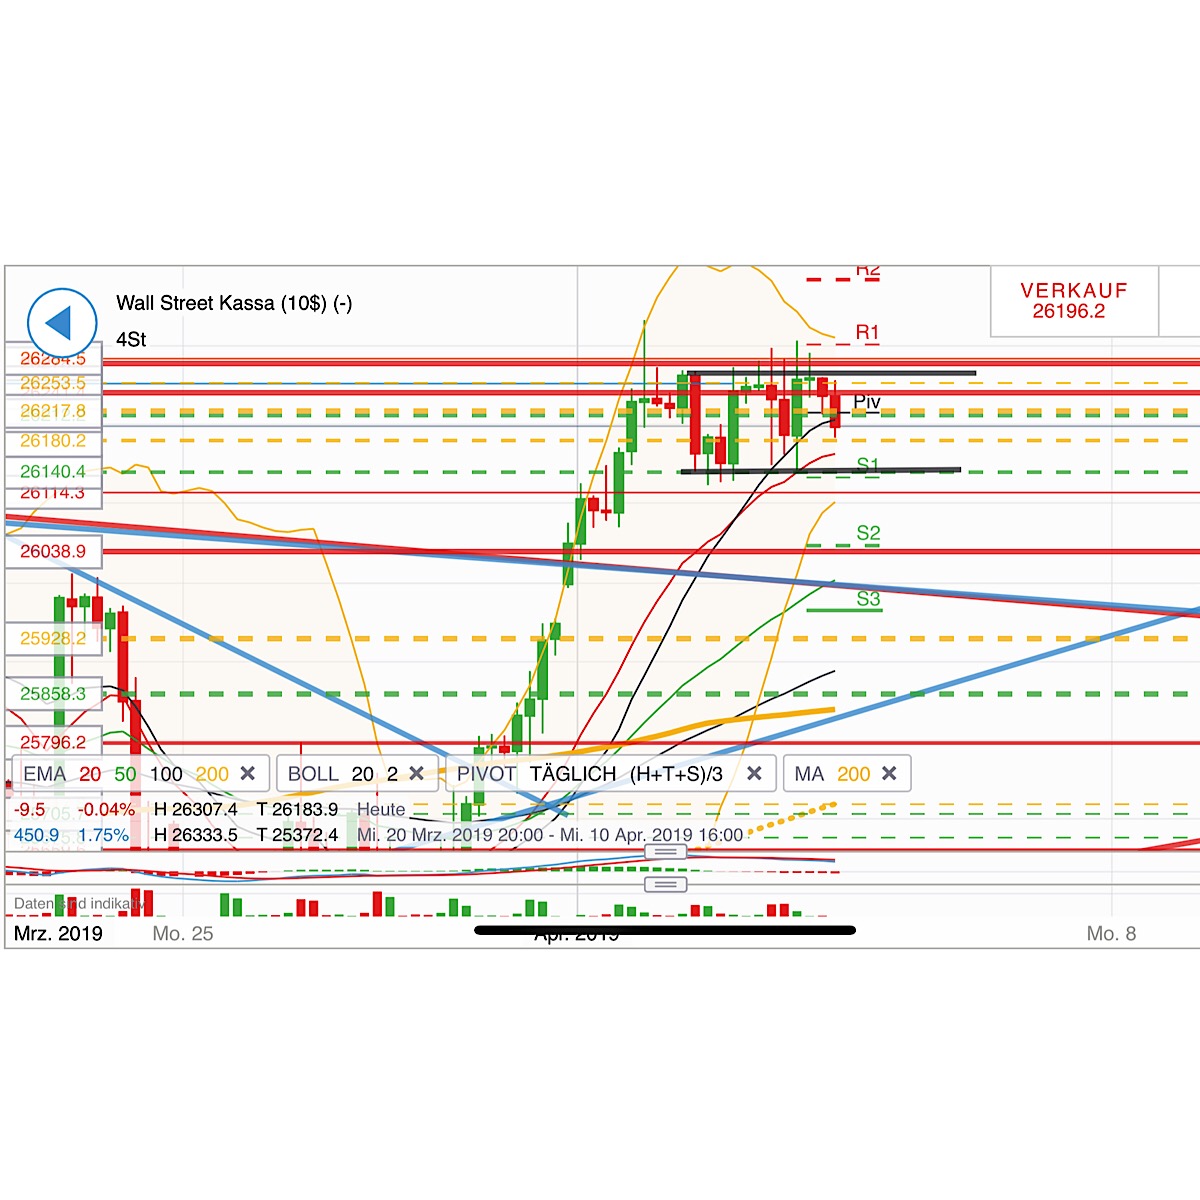
Task: Click the orange 200 EMA color label
Action: (212, 773)
